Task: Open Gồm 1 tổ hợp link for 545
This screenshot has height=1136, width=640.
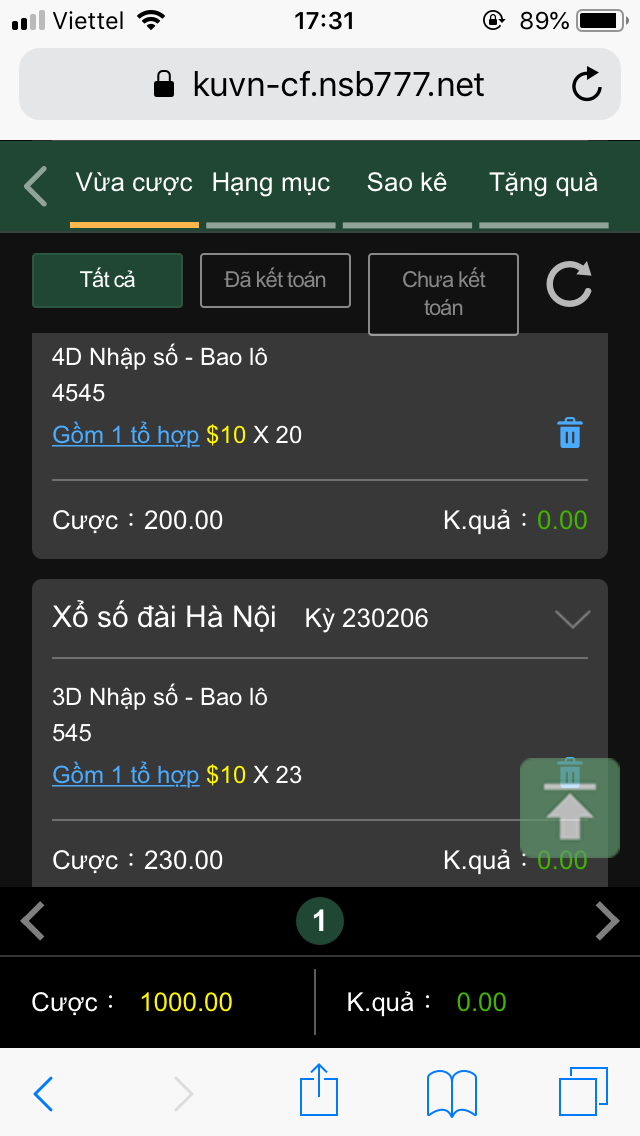Action: click(125, 775)
